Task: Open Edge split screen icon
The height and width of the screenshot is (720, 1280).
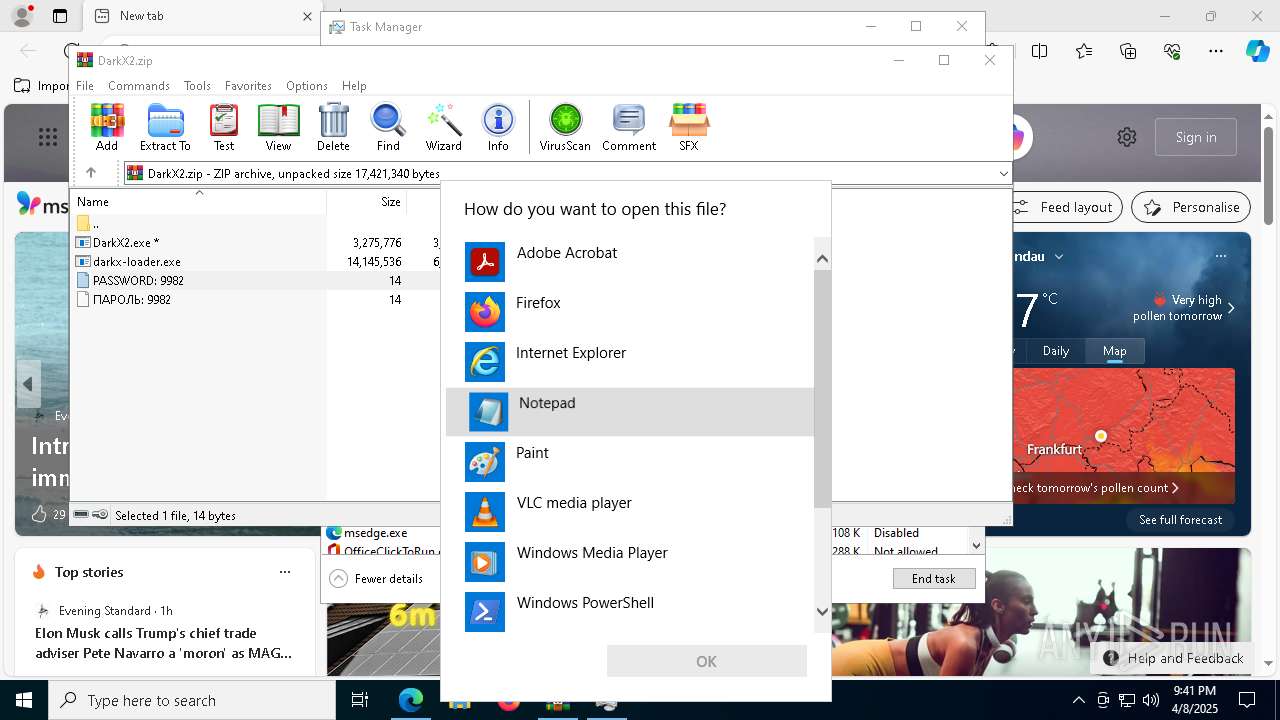Action: click(1040, 51)
